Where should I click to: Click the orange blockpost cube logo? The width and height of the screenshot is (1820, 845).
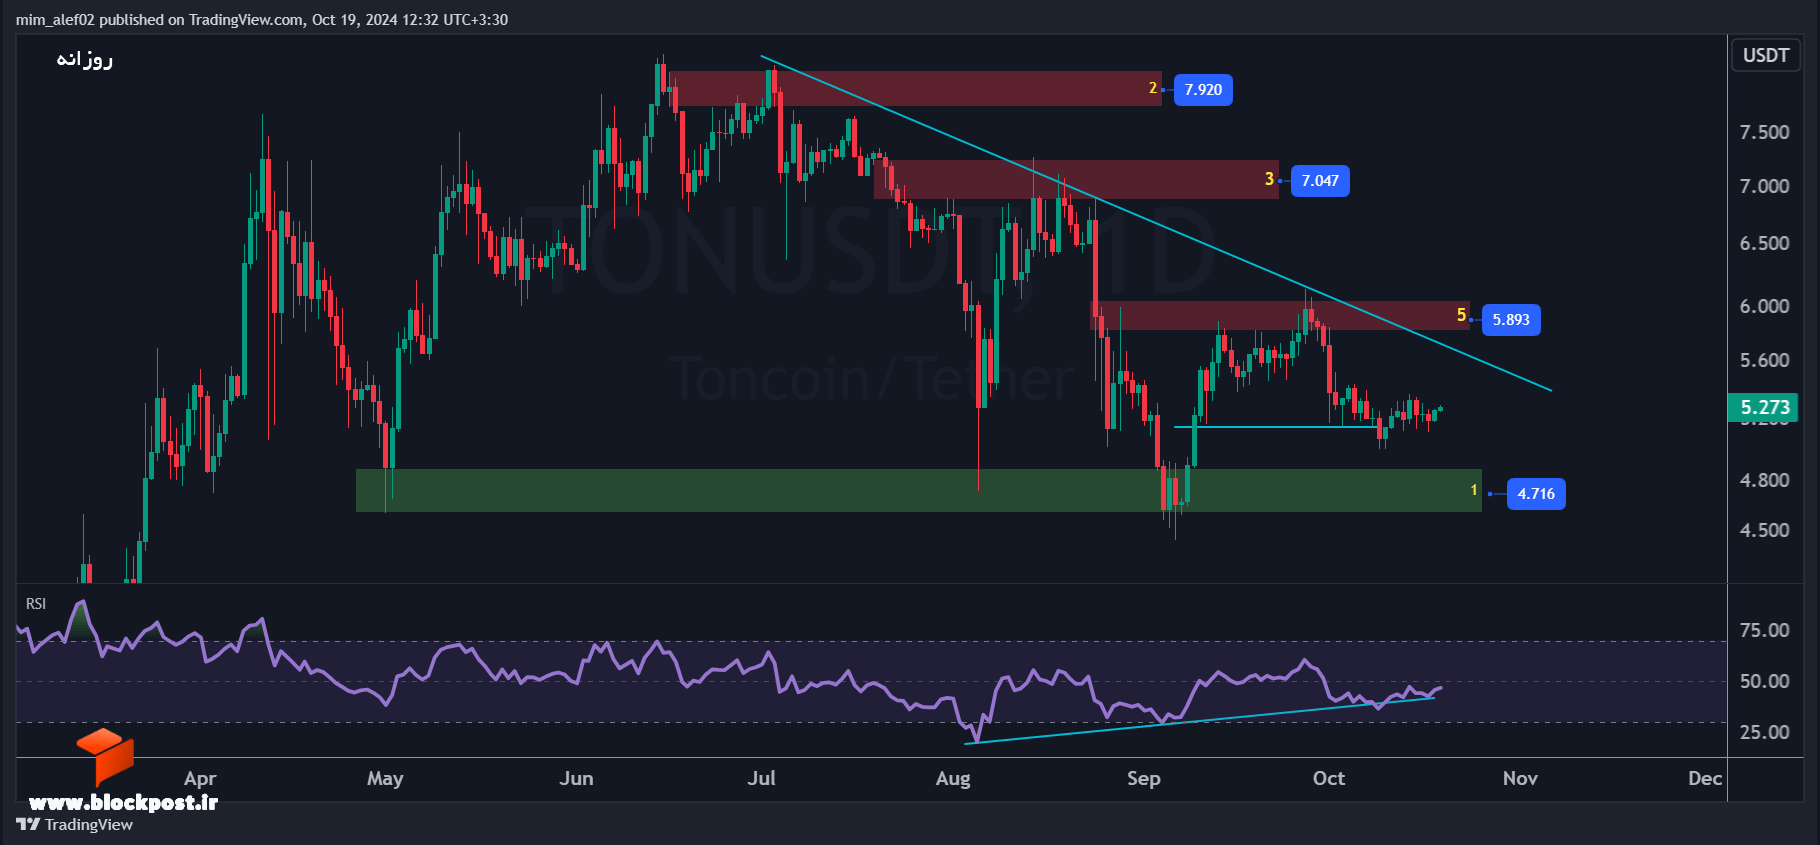pos(105,757)
